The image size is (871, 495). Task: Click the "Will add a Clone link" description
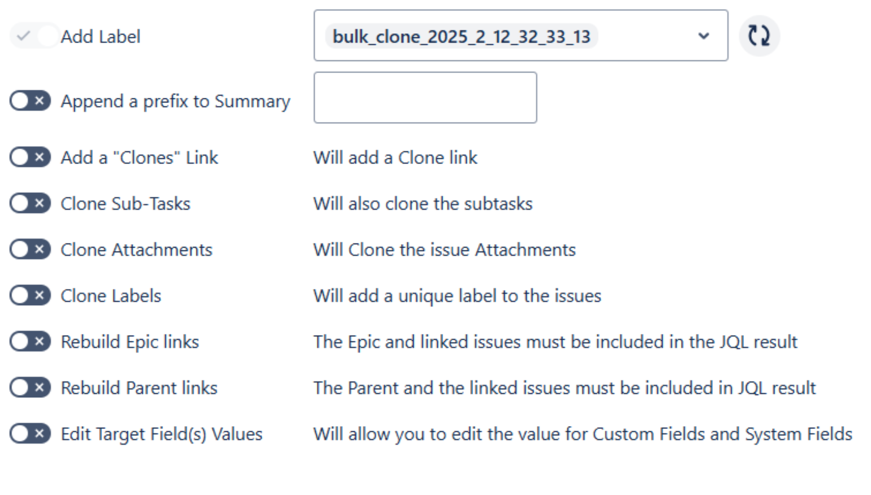point(395,157)
